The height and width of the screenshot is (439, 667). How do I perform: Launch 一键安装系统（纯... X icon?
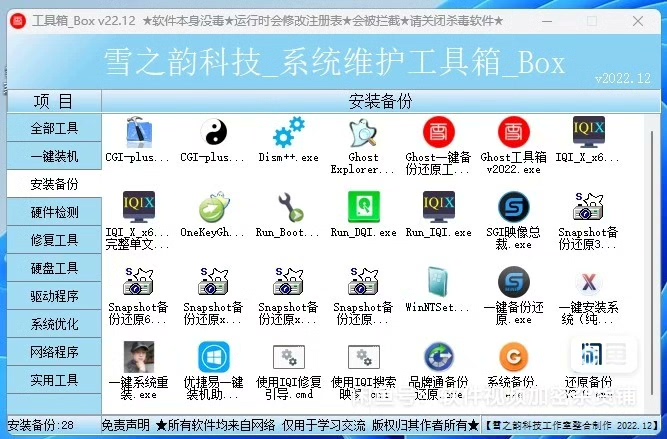pos(588,282)
